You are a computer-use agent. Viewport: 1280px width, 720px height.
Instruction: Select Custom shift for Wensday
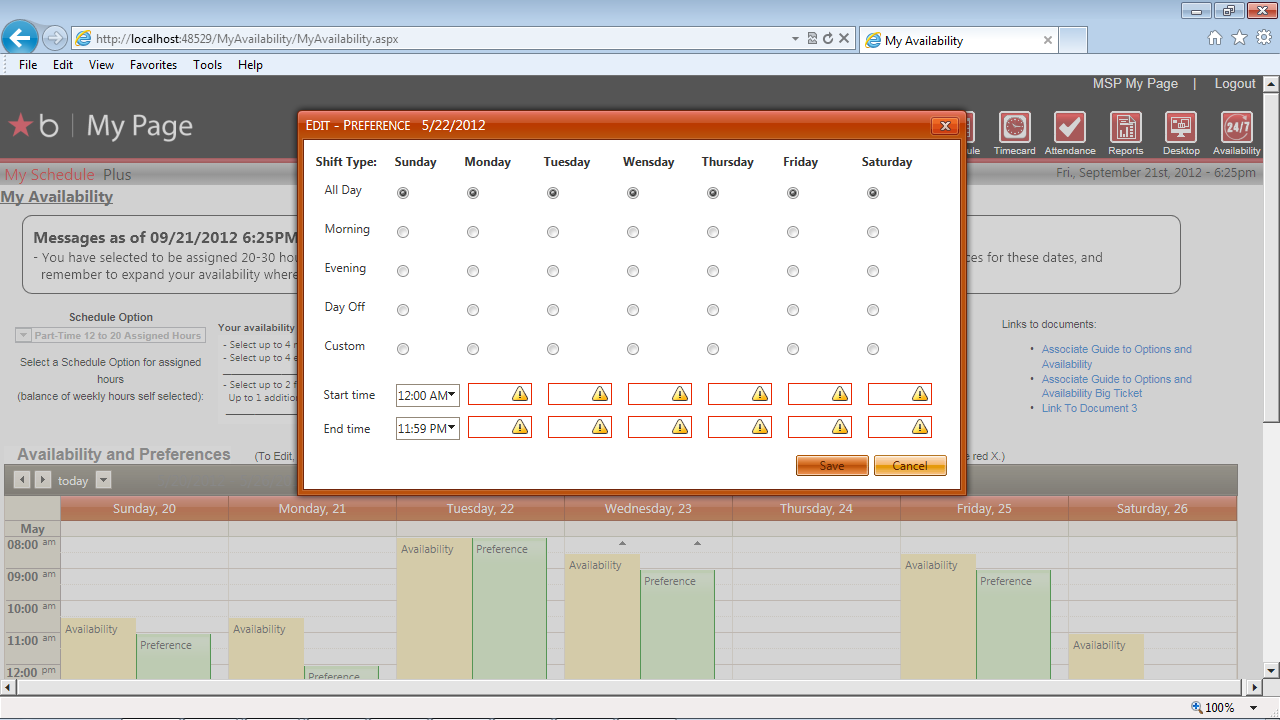(633, 349)
